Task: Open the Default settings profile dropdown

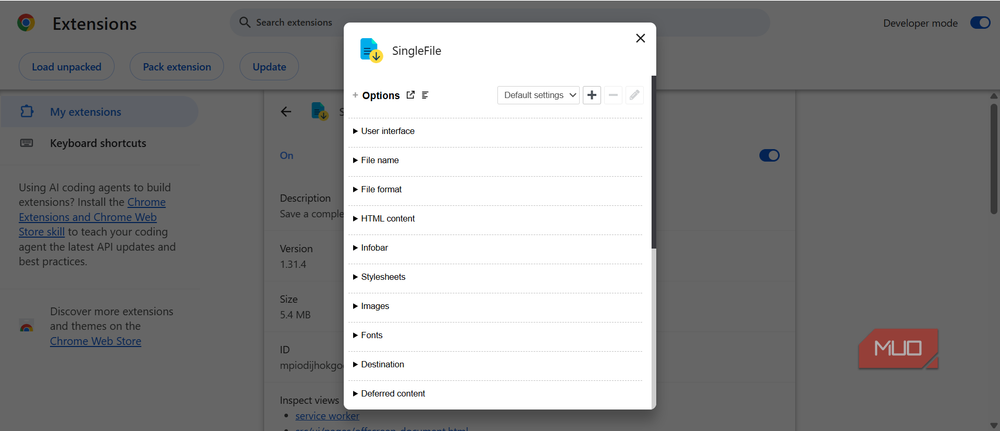Action: (x=538, y=95)
